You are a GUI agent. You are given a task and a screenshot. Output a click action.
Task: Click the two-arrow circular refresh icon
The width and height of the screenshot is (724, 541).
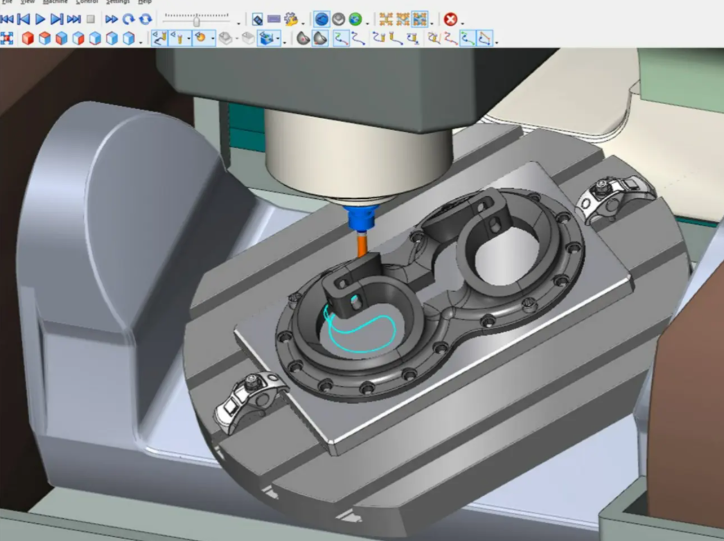click(x=145, y=19)
